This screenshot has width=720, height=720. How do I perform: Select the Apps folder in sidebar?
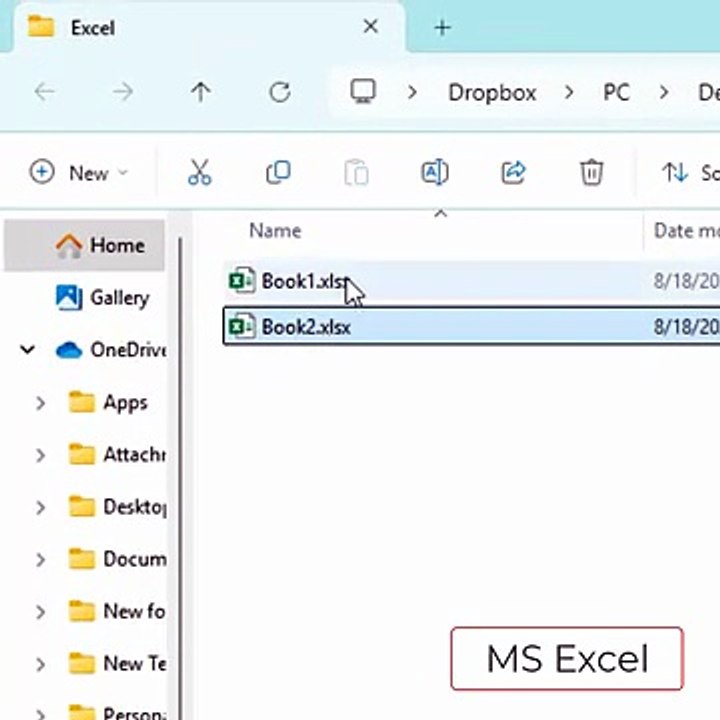click(108, 403)
